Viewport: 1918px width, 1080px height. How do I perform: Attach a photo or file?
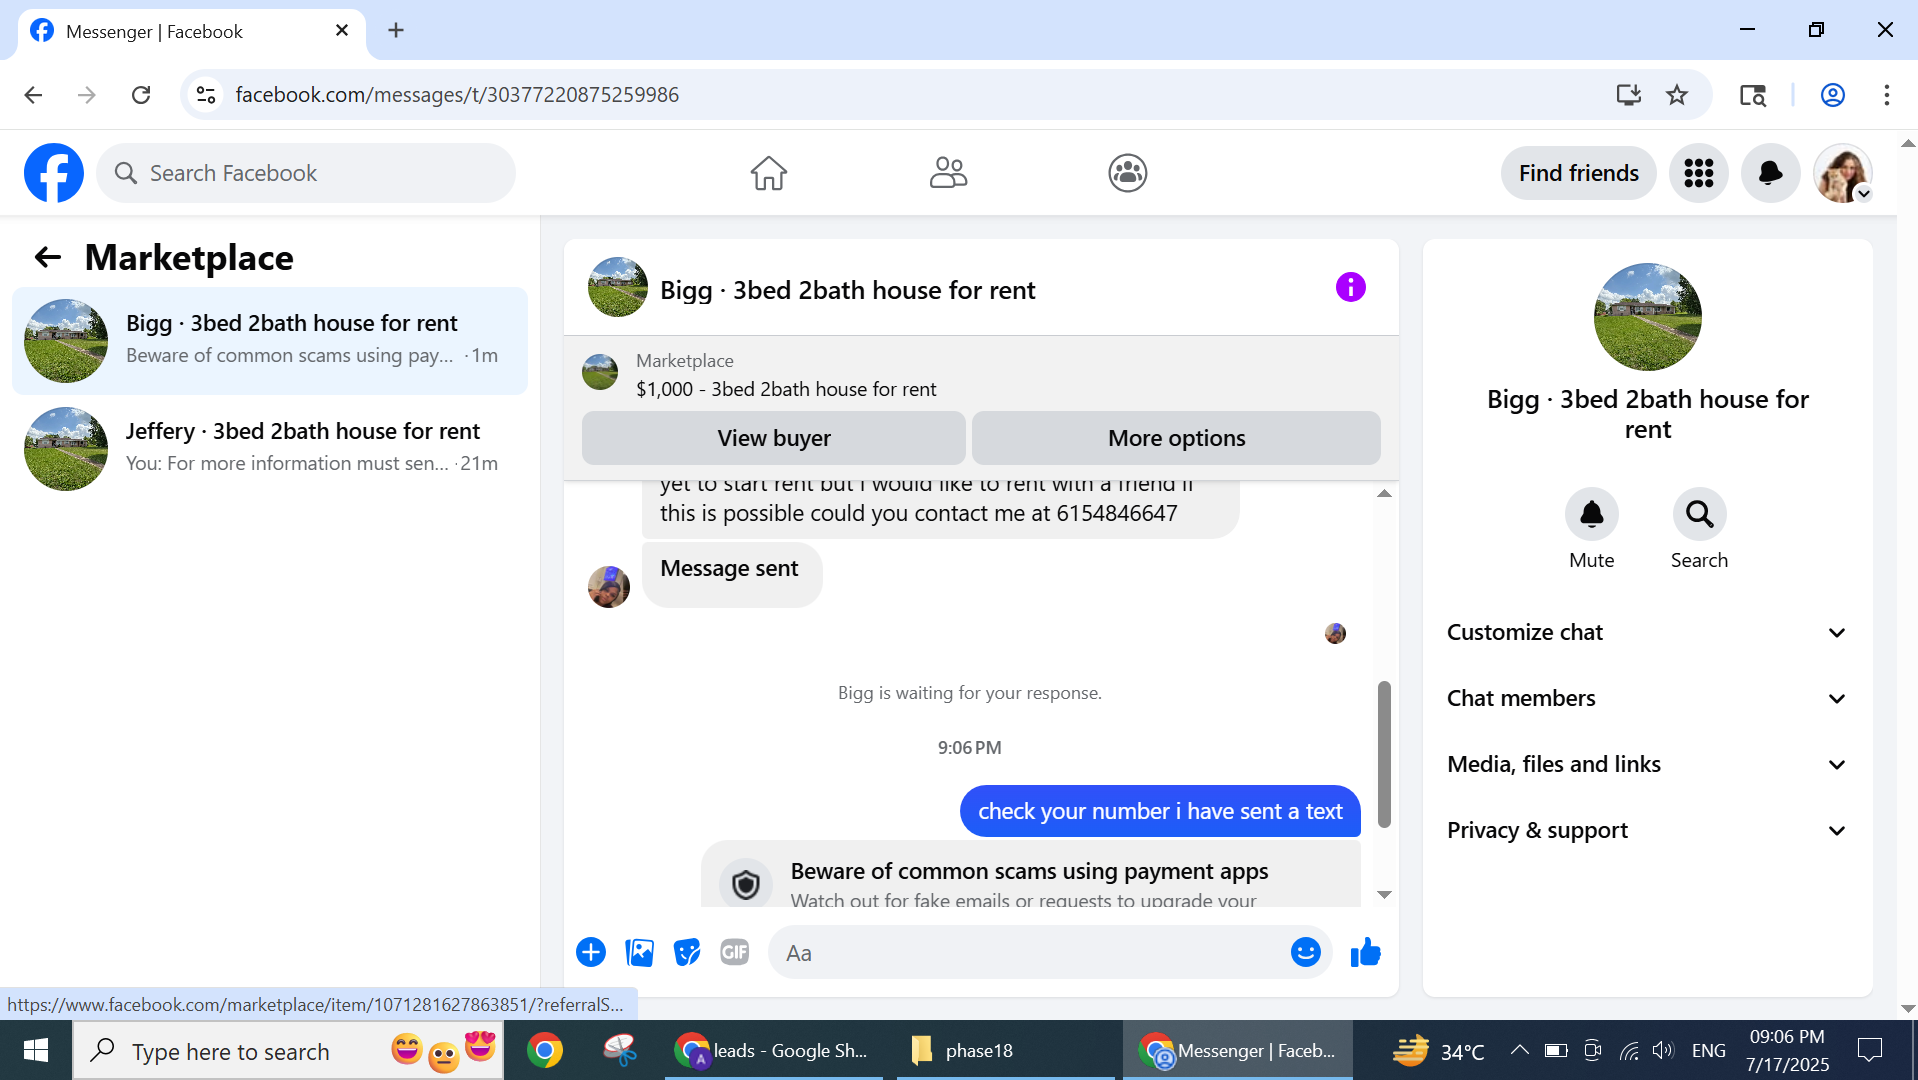[x=639, y=952]
